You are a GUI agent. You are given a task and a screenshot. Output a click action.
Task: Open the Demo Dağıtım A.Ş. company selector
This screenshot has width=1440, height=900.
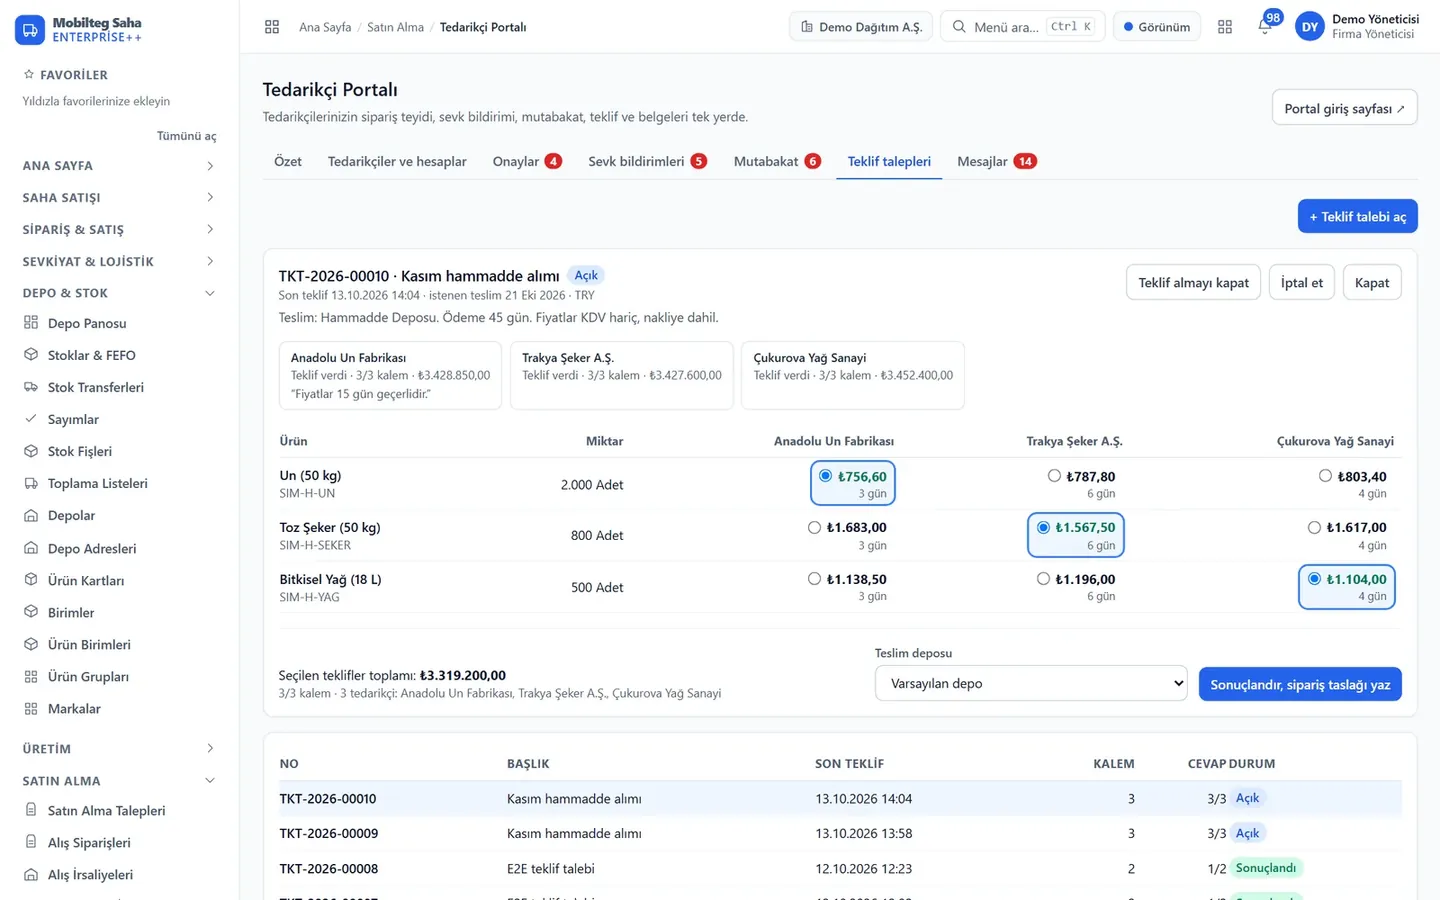click(x=861, y=27)
